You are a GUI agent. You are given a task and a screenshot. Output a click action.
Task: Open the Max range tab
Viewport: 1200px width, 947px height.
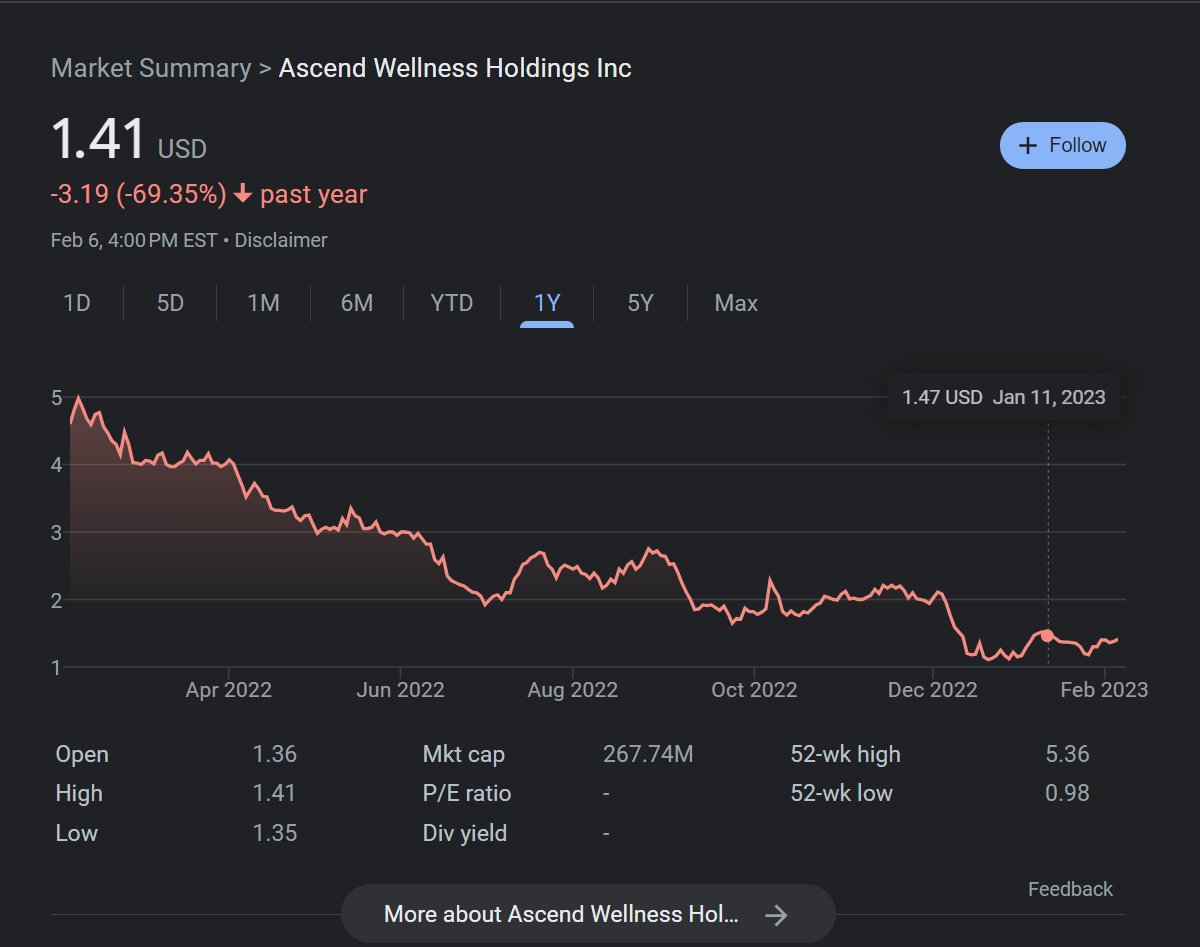[736, 303]
